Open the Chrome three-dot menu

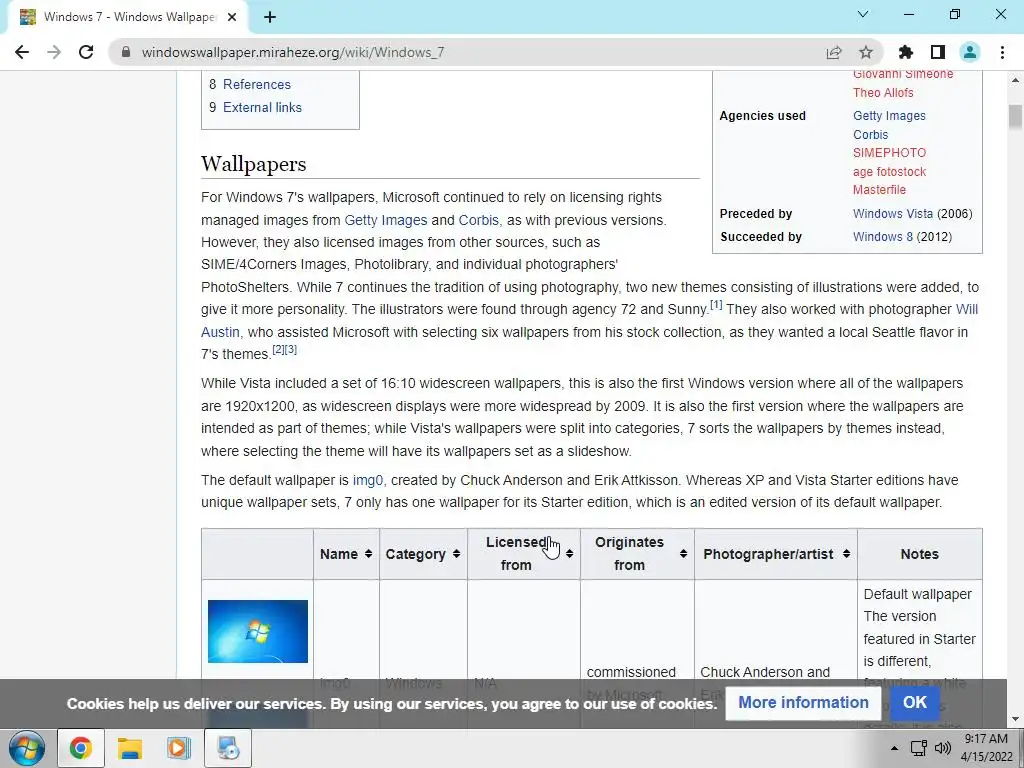[x=1002, y=52]
